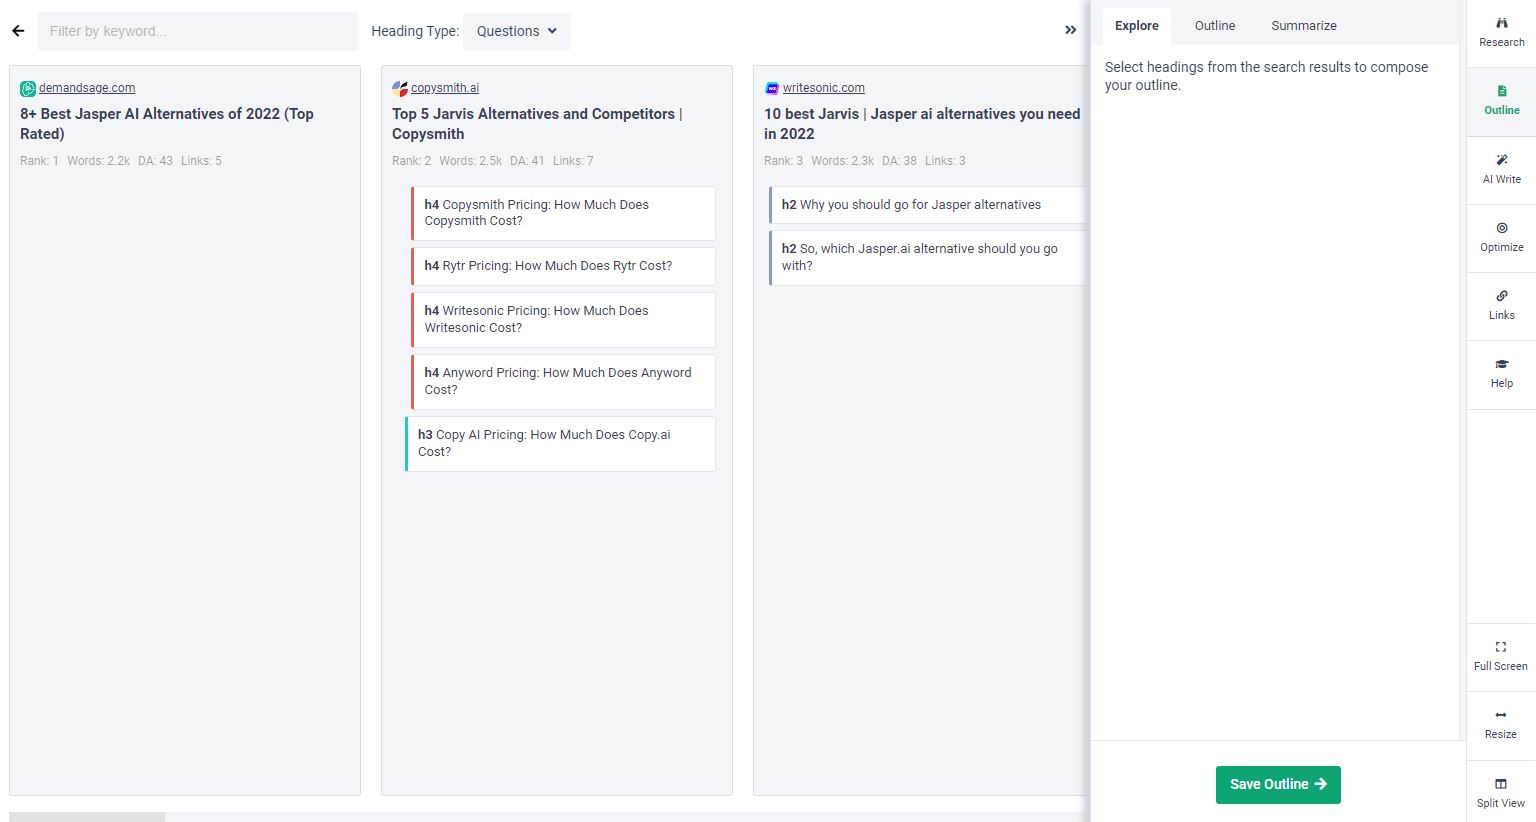Click writesonic.com favicon
The image size is (1536, 822).
point(772,88)
